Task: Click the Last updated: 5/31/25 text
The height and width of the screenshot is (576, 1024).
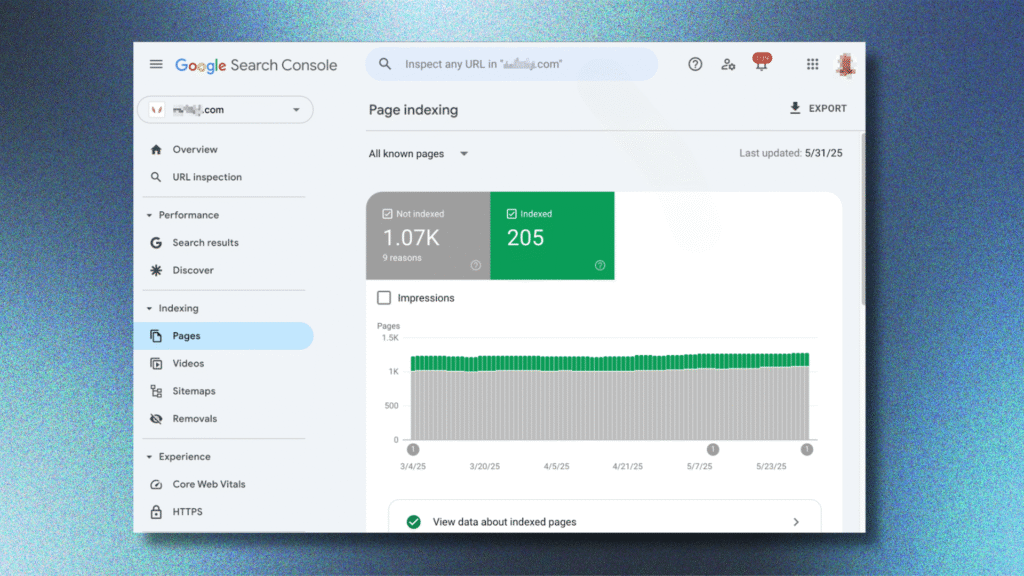Action: 791,153
